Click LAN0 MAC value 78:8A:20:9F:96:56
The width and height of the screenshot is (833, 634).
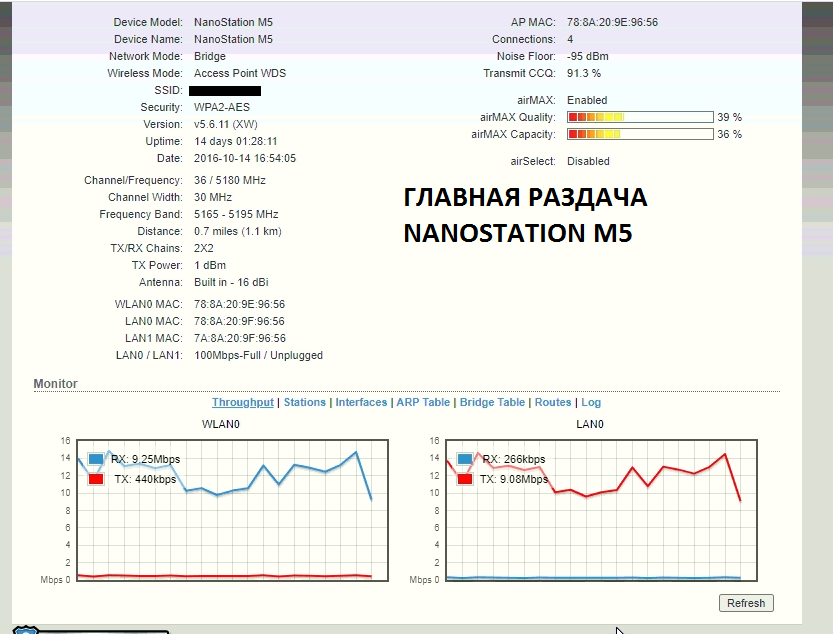(x=240, y=322)
